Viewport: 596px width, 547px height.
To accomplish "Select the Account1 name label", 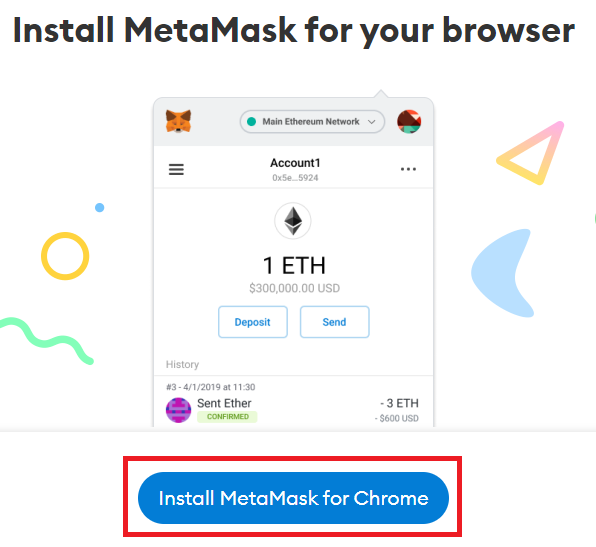I will coord(295,163).
